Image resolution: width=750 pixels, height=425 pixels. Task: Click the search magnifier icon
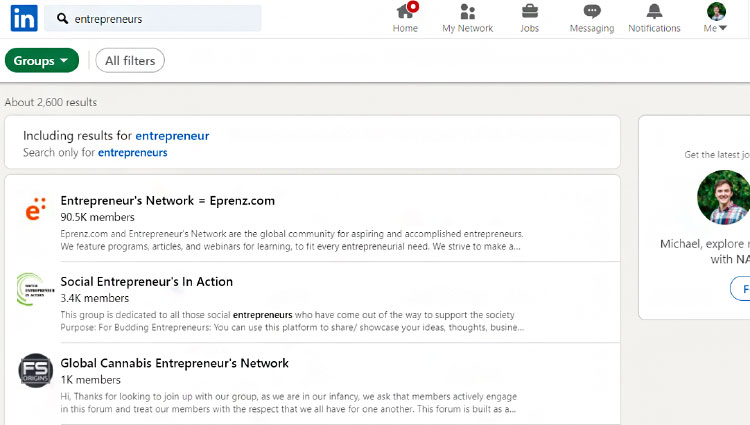(x=62, y=19)
